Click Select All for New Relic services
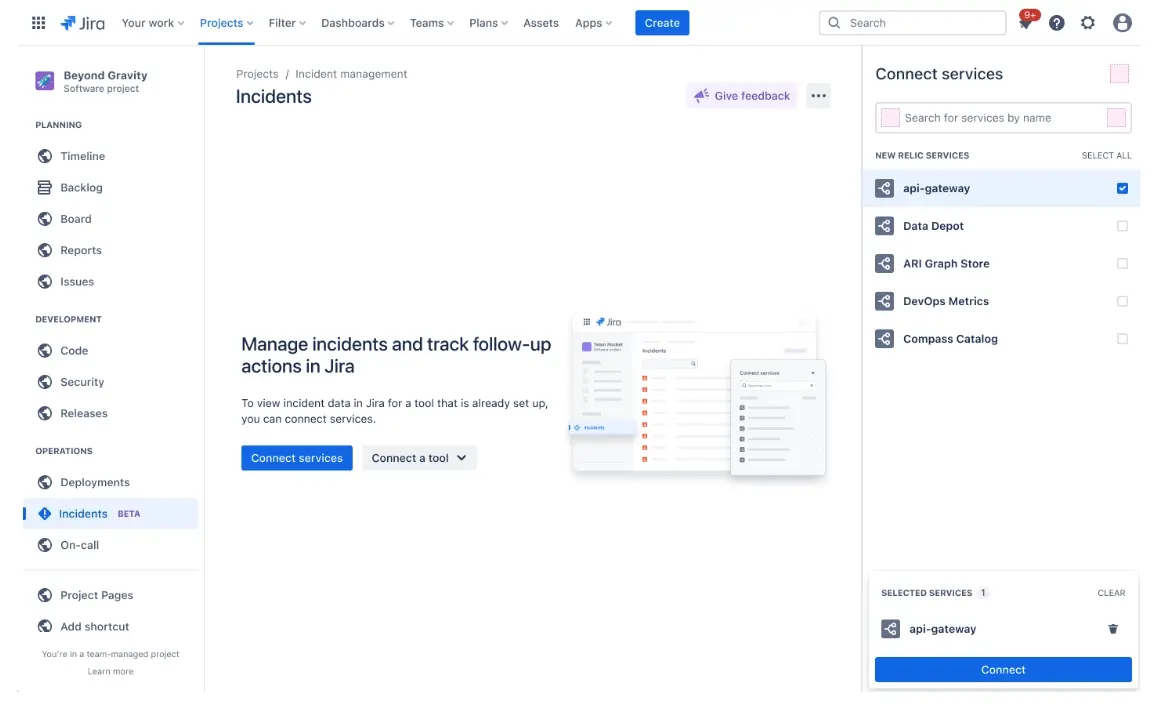 click(1106, 156)
